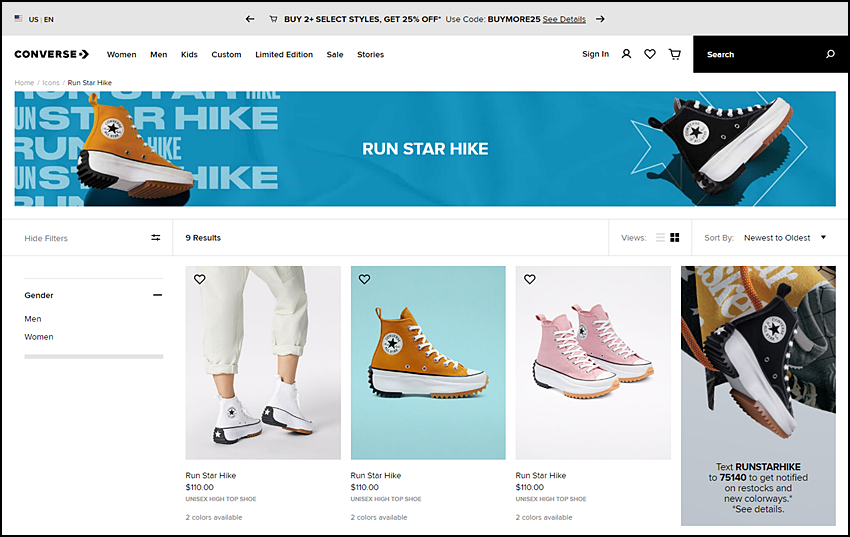850x537 pixels.
Task: Open the Stories menu
Action: tap(370, 55)
